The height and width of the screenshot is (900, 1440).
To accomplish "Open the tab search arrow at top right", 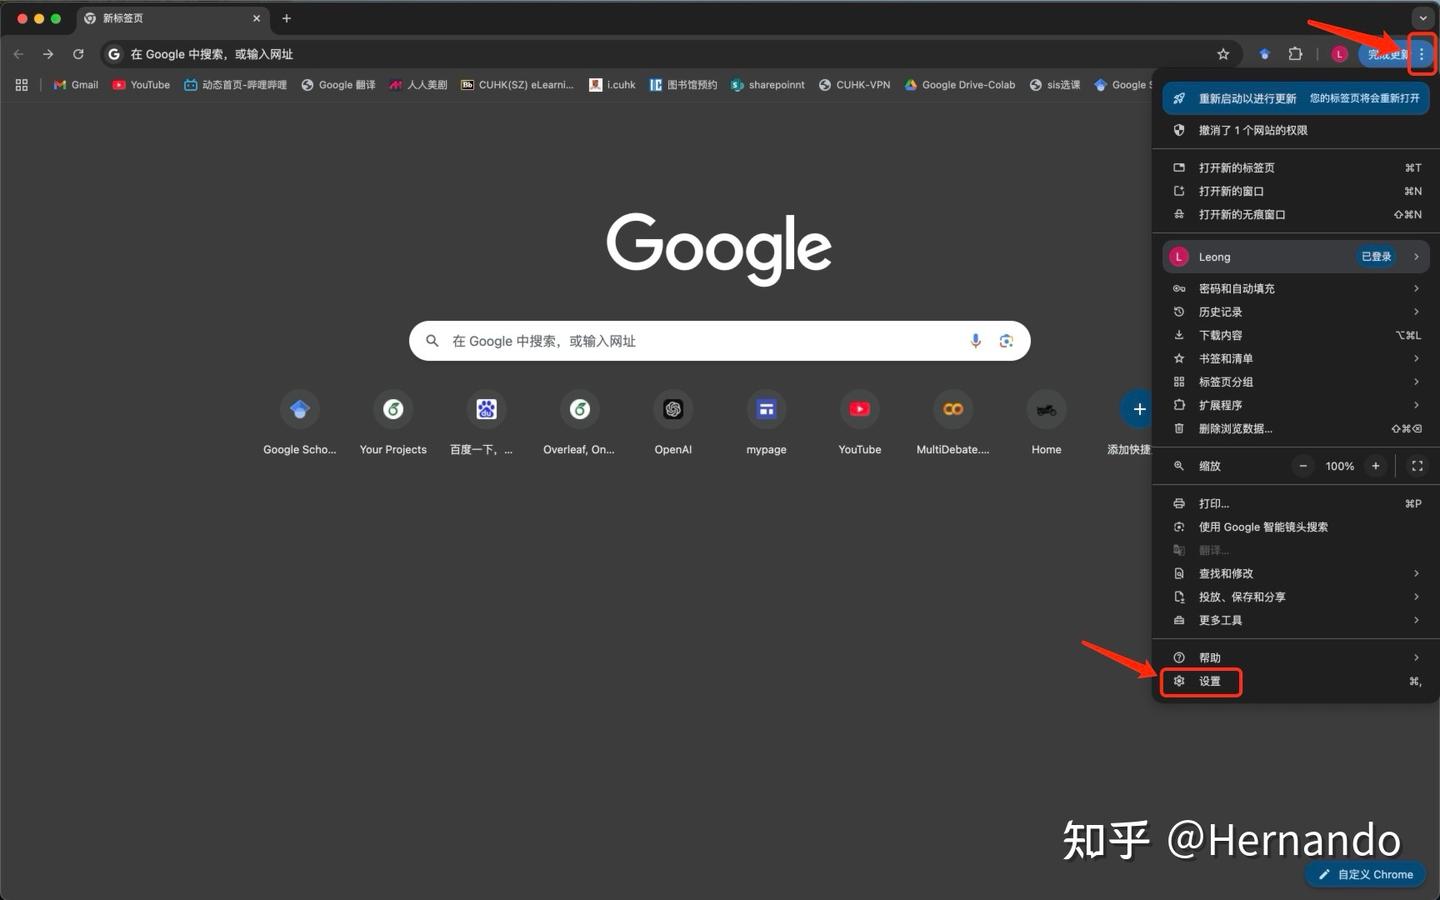I will [1423, 18].
